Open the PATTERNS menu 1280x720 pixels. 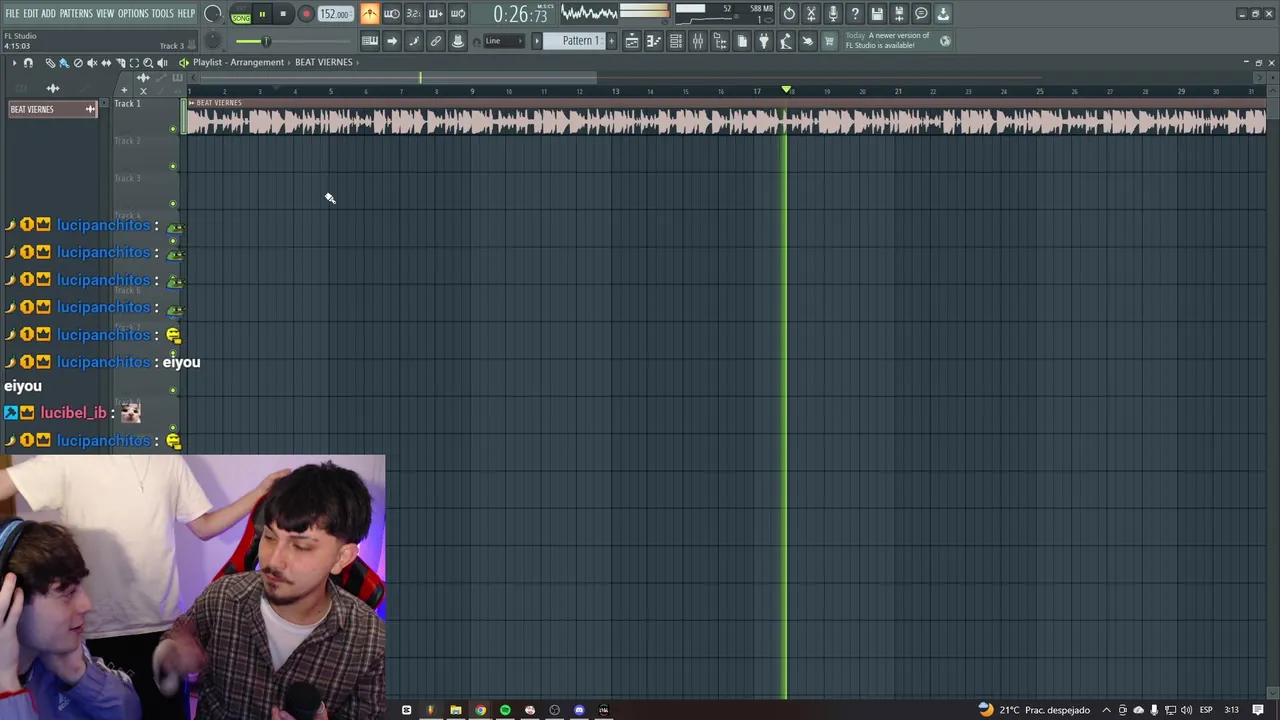[x=76, y=14]
